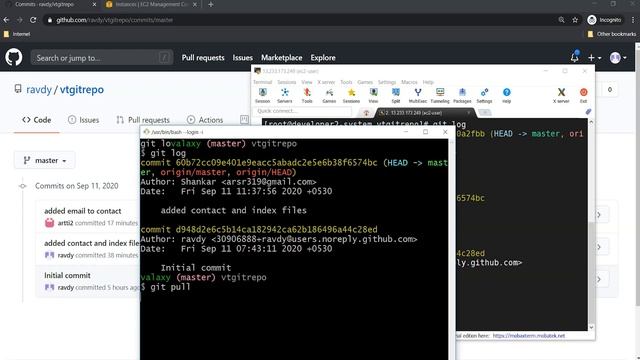640x360 pixels.
Task: Open the Chrome three-dot menu
Action: pos(633,20)
